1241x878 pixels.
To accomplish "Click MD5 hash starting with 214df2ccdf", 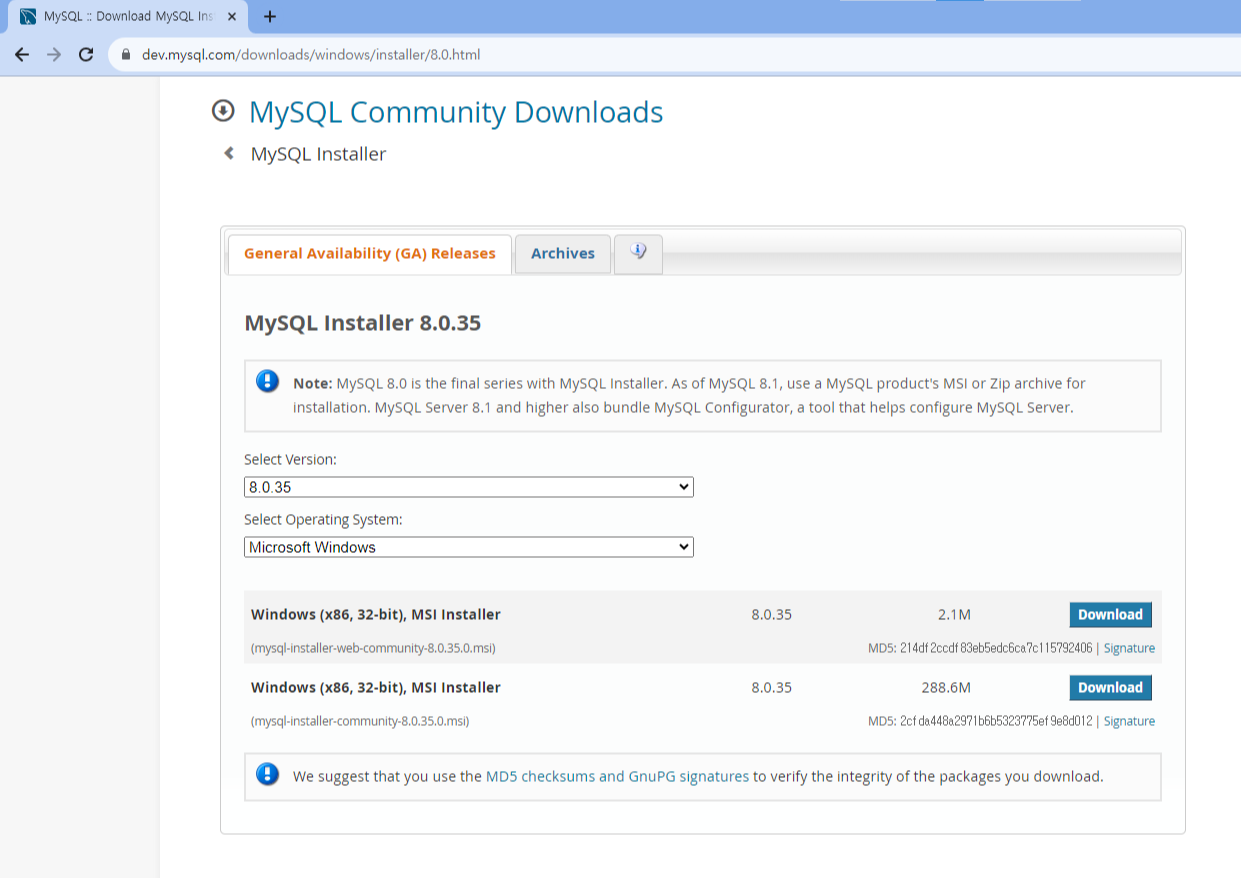I will click(996, 648).
